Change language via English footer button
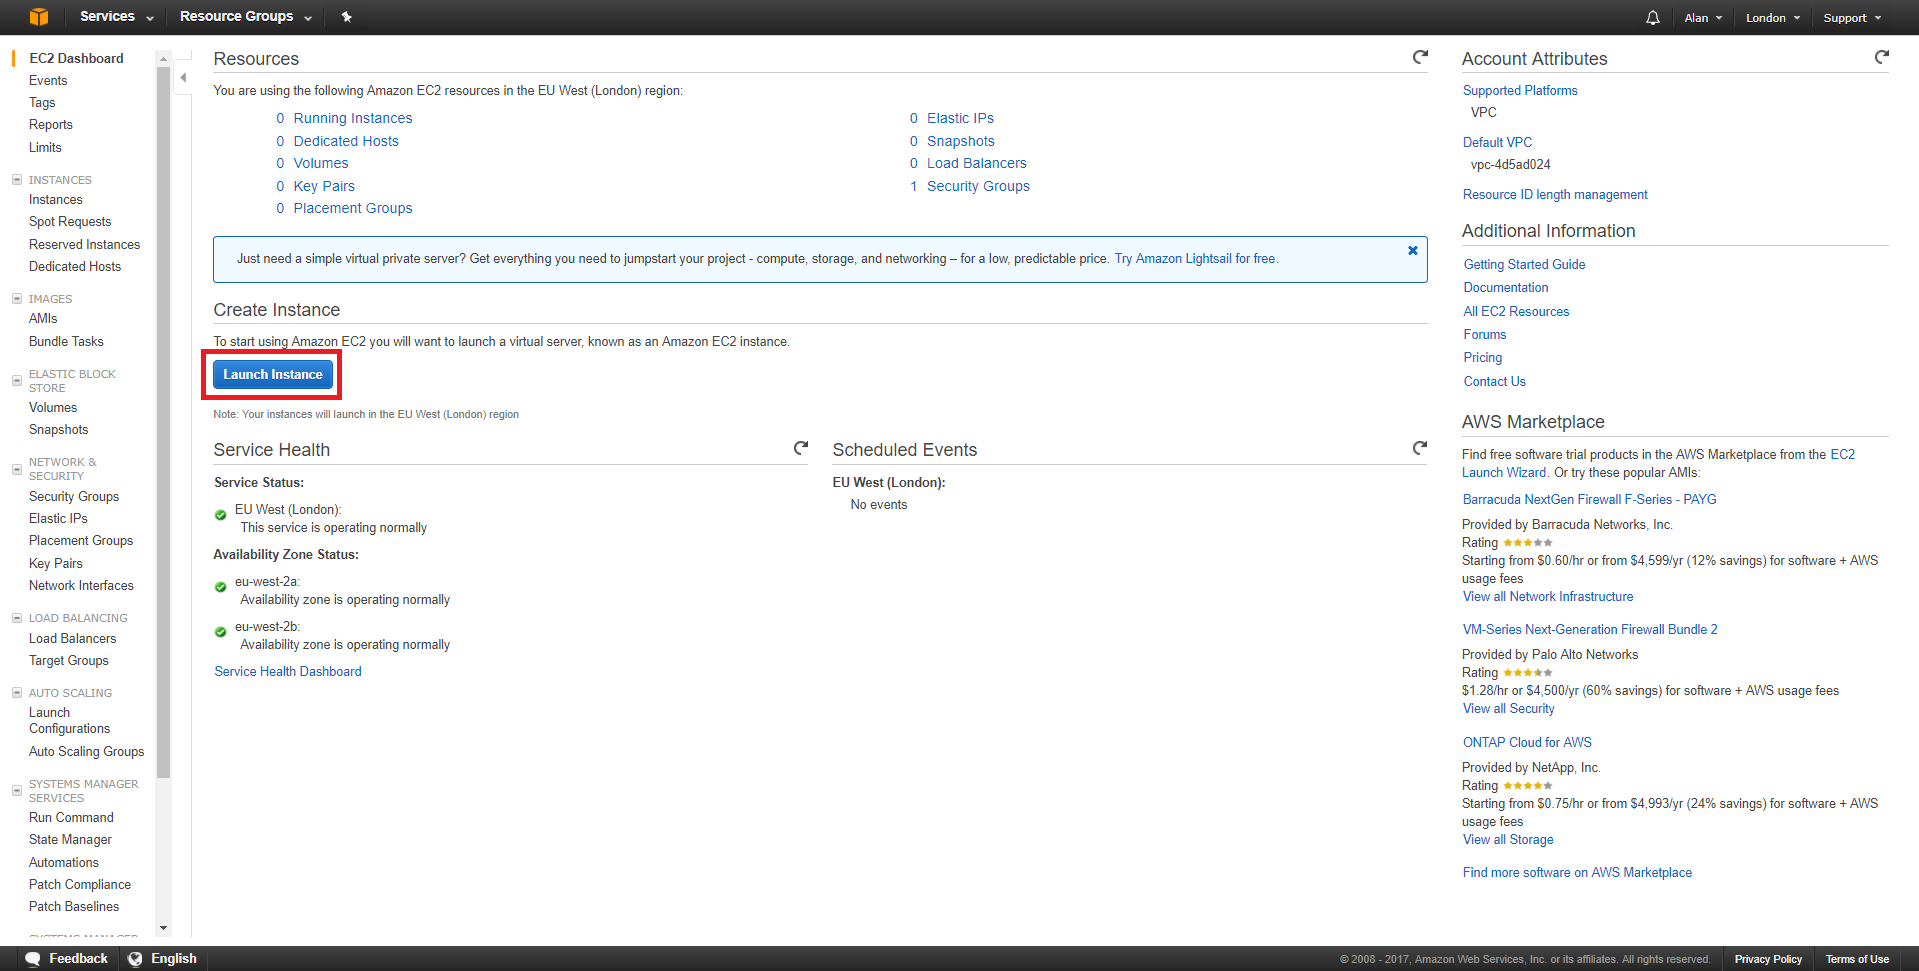Image resolution: width=1919 pixels, height=971 pixels. pyautogui.click(x=174, y=959)
